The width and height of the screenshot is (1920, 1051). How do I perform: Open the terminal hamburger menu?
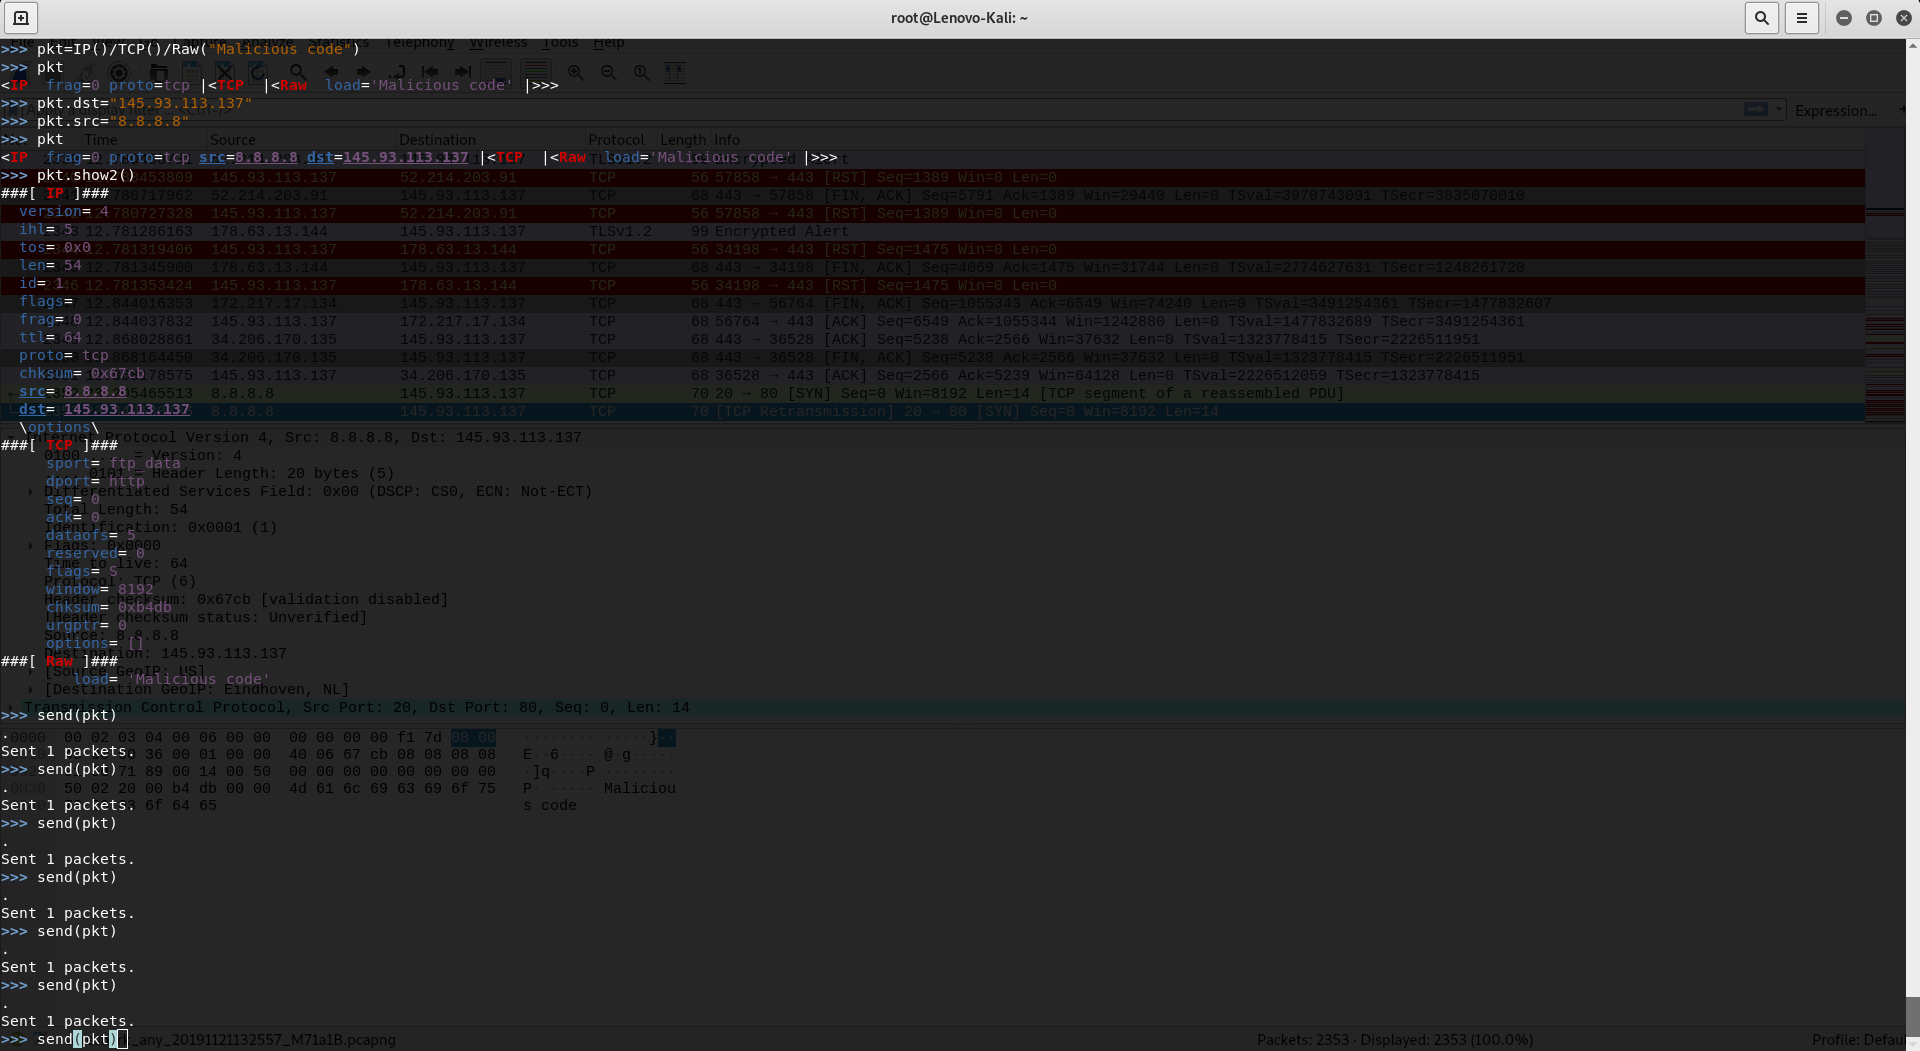[x=1801, y=18]
